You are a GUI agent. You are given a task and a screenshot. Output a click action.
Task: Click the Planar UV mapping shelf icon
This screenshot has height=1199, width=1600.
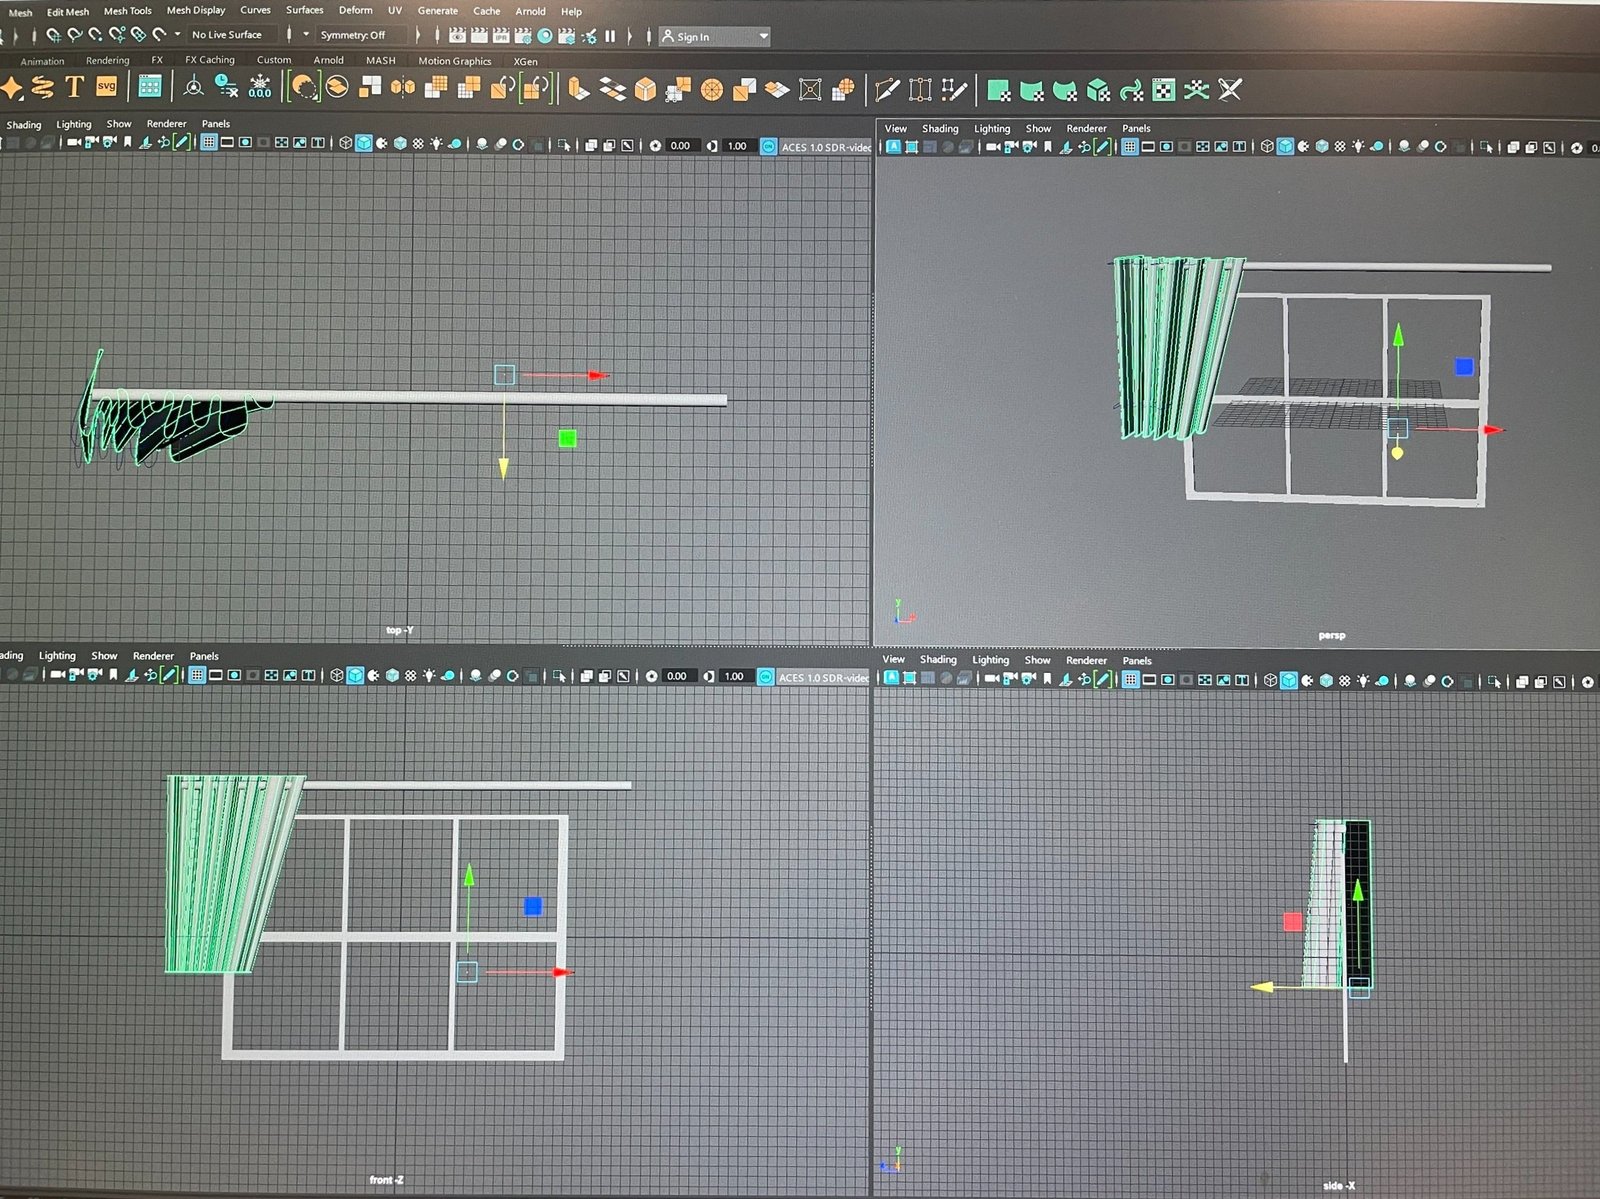point(998,91)
